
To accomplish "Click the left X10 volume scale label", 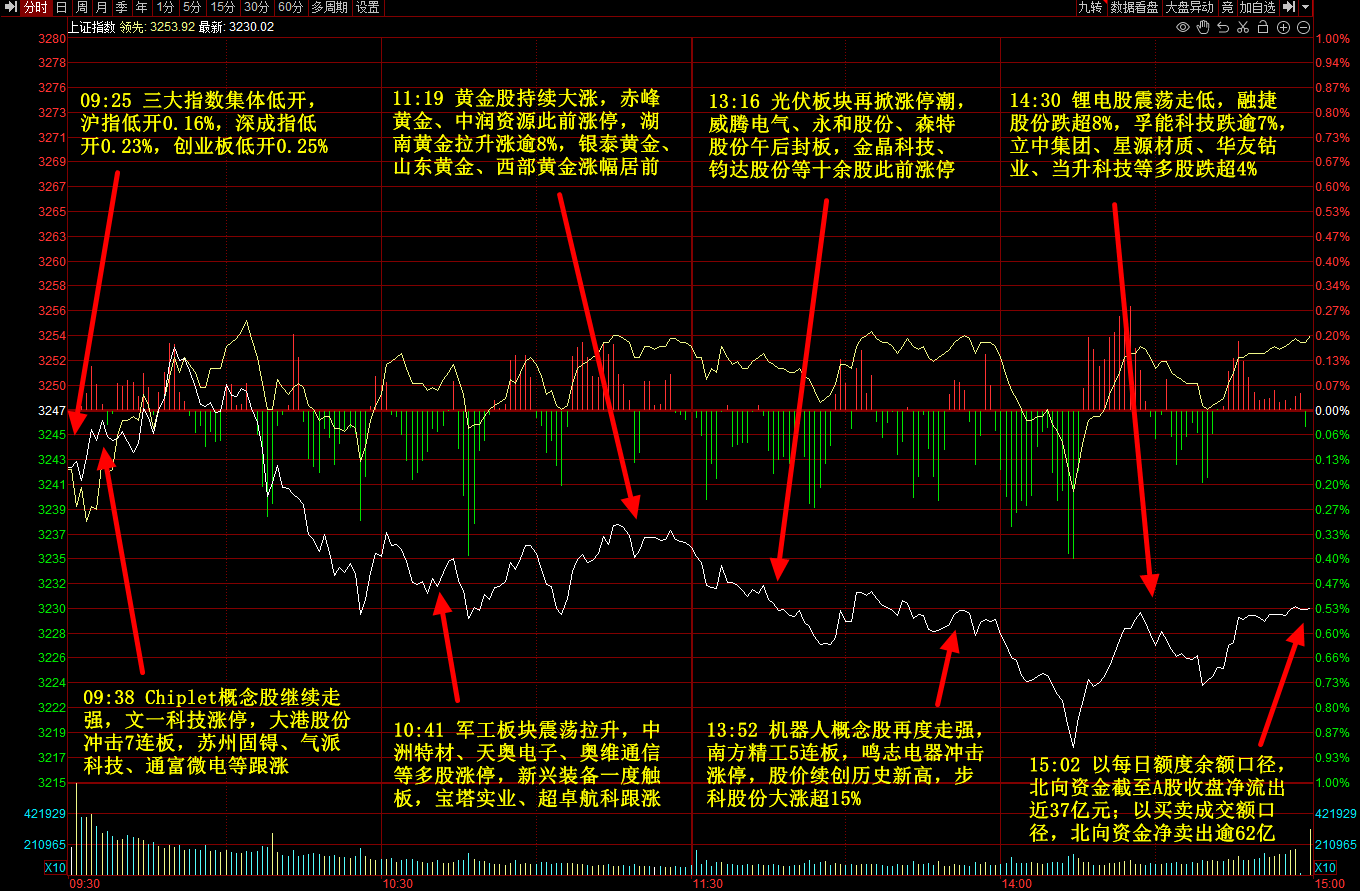I will point(56,867).
